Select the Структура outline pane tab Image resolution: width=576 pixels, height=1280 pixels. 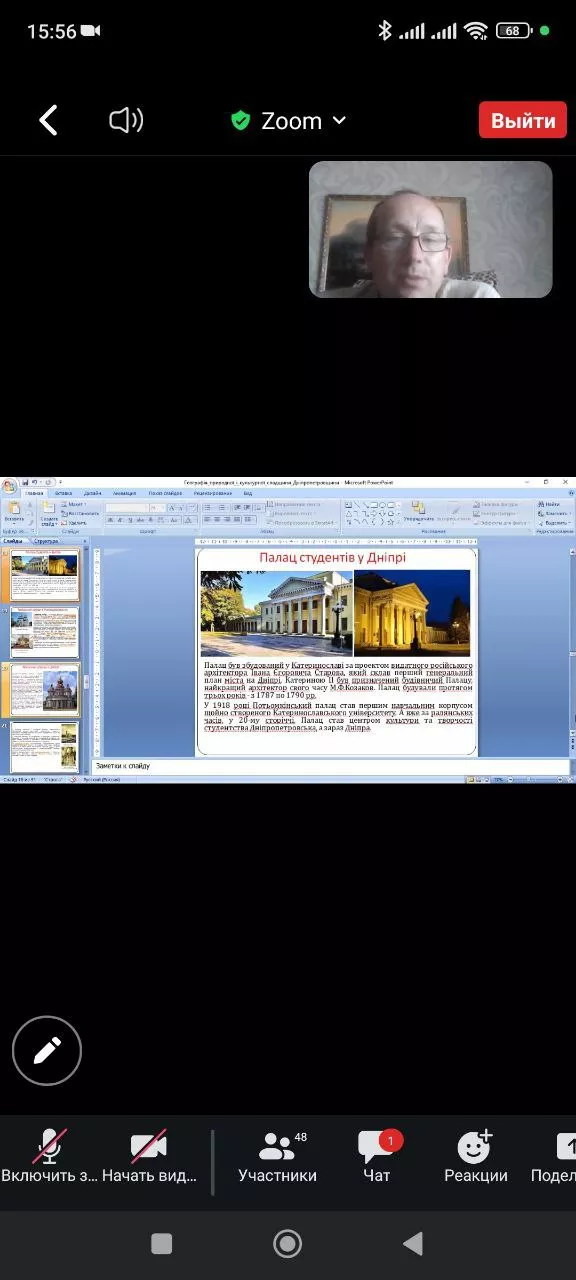point(46,541)
